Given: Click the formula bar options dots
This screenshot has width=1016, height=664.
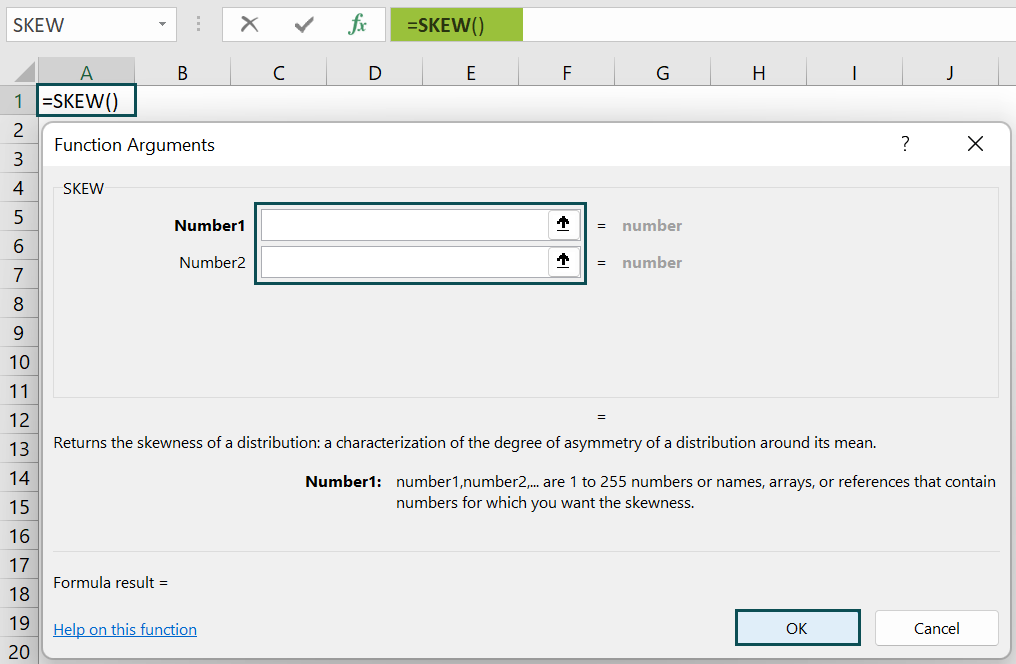Looking at the screenshot, I should (x=198, y=25).
